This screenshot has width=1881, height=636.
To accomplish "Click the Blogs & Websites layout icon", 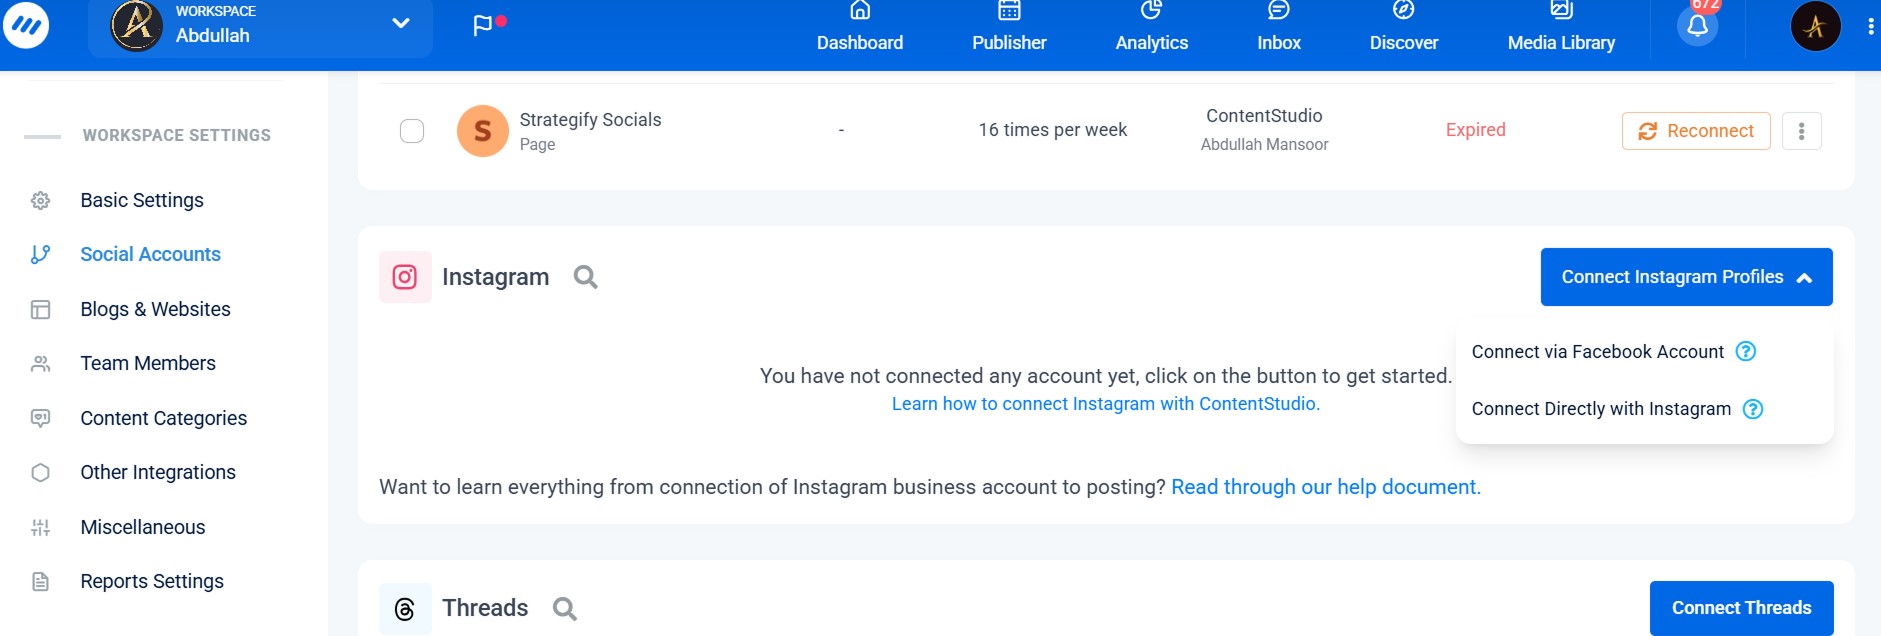I will click(40, 309).
